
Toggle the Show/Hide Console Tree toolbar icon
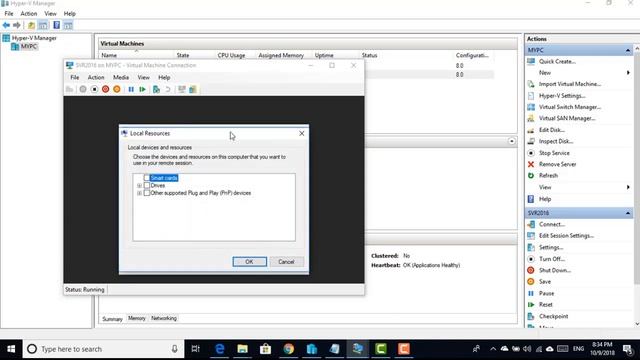[42, 25]
